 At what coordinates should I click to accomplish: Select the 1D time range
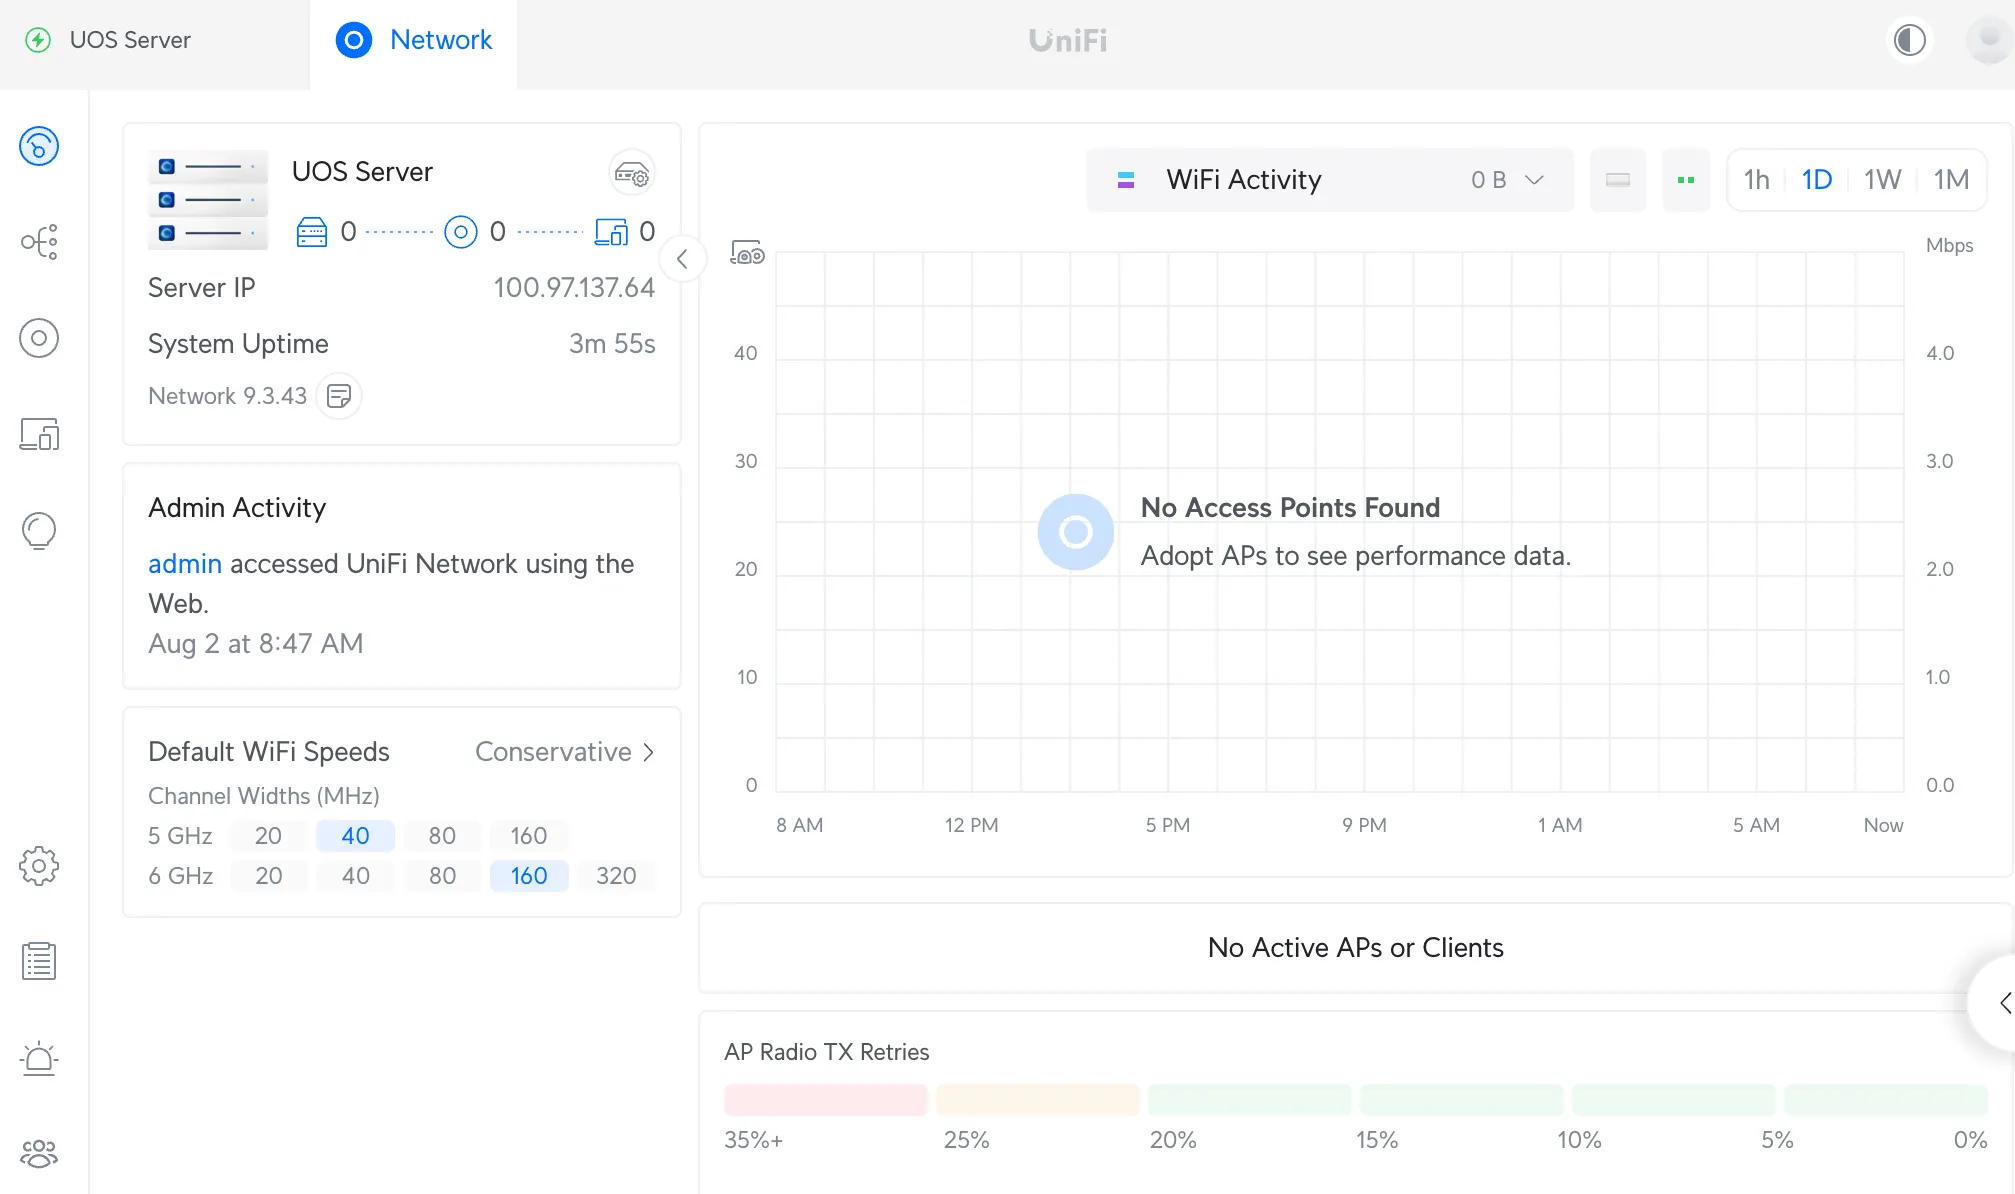point(1817,180)
